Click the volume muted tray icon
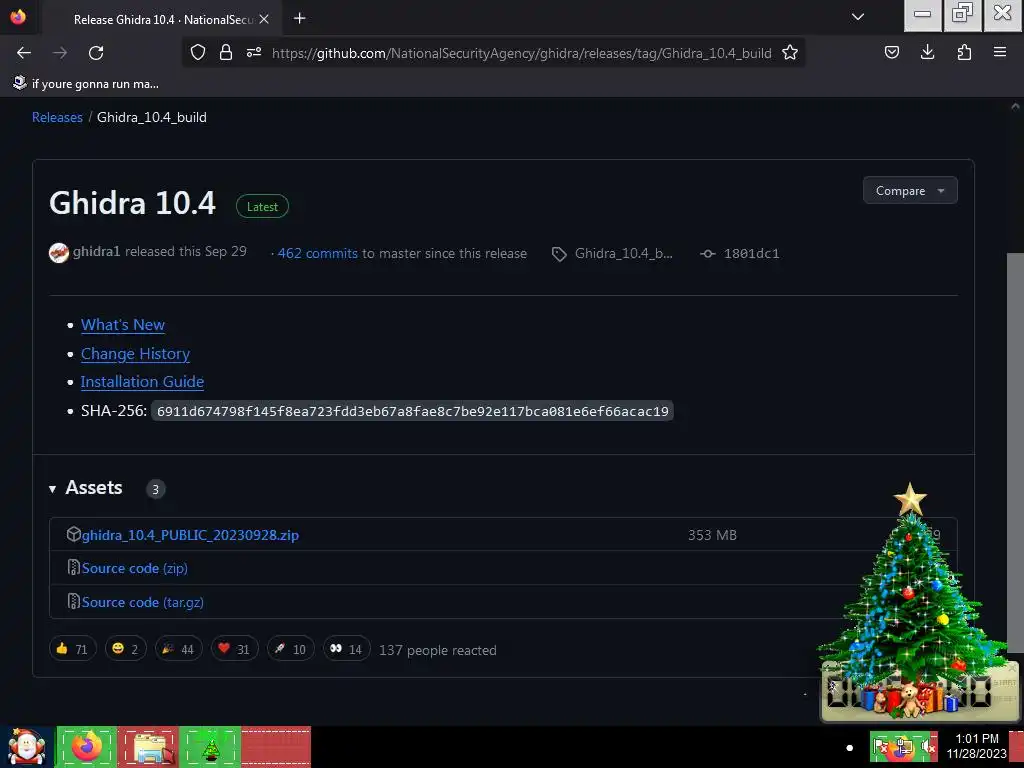 point(928,746)
